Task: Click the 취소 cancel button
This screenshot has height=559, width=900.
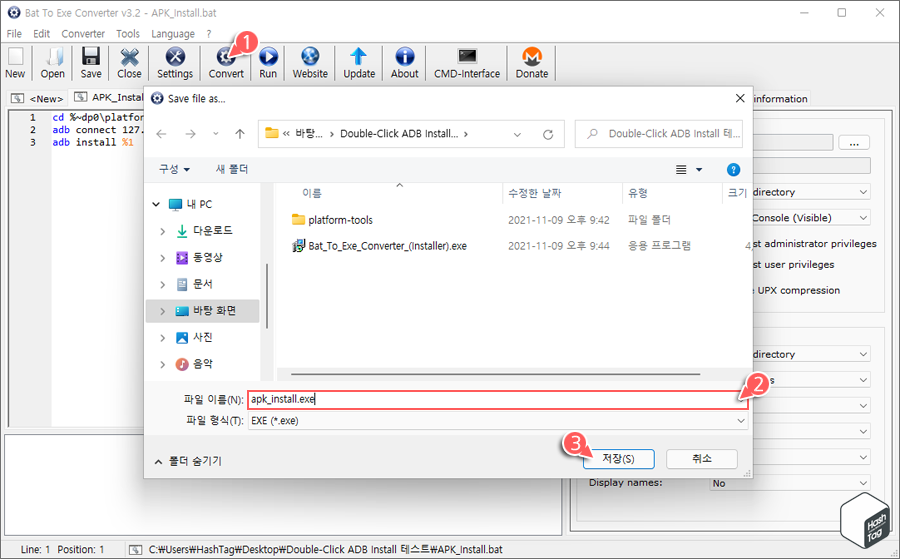Action: coord(701,459)
